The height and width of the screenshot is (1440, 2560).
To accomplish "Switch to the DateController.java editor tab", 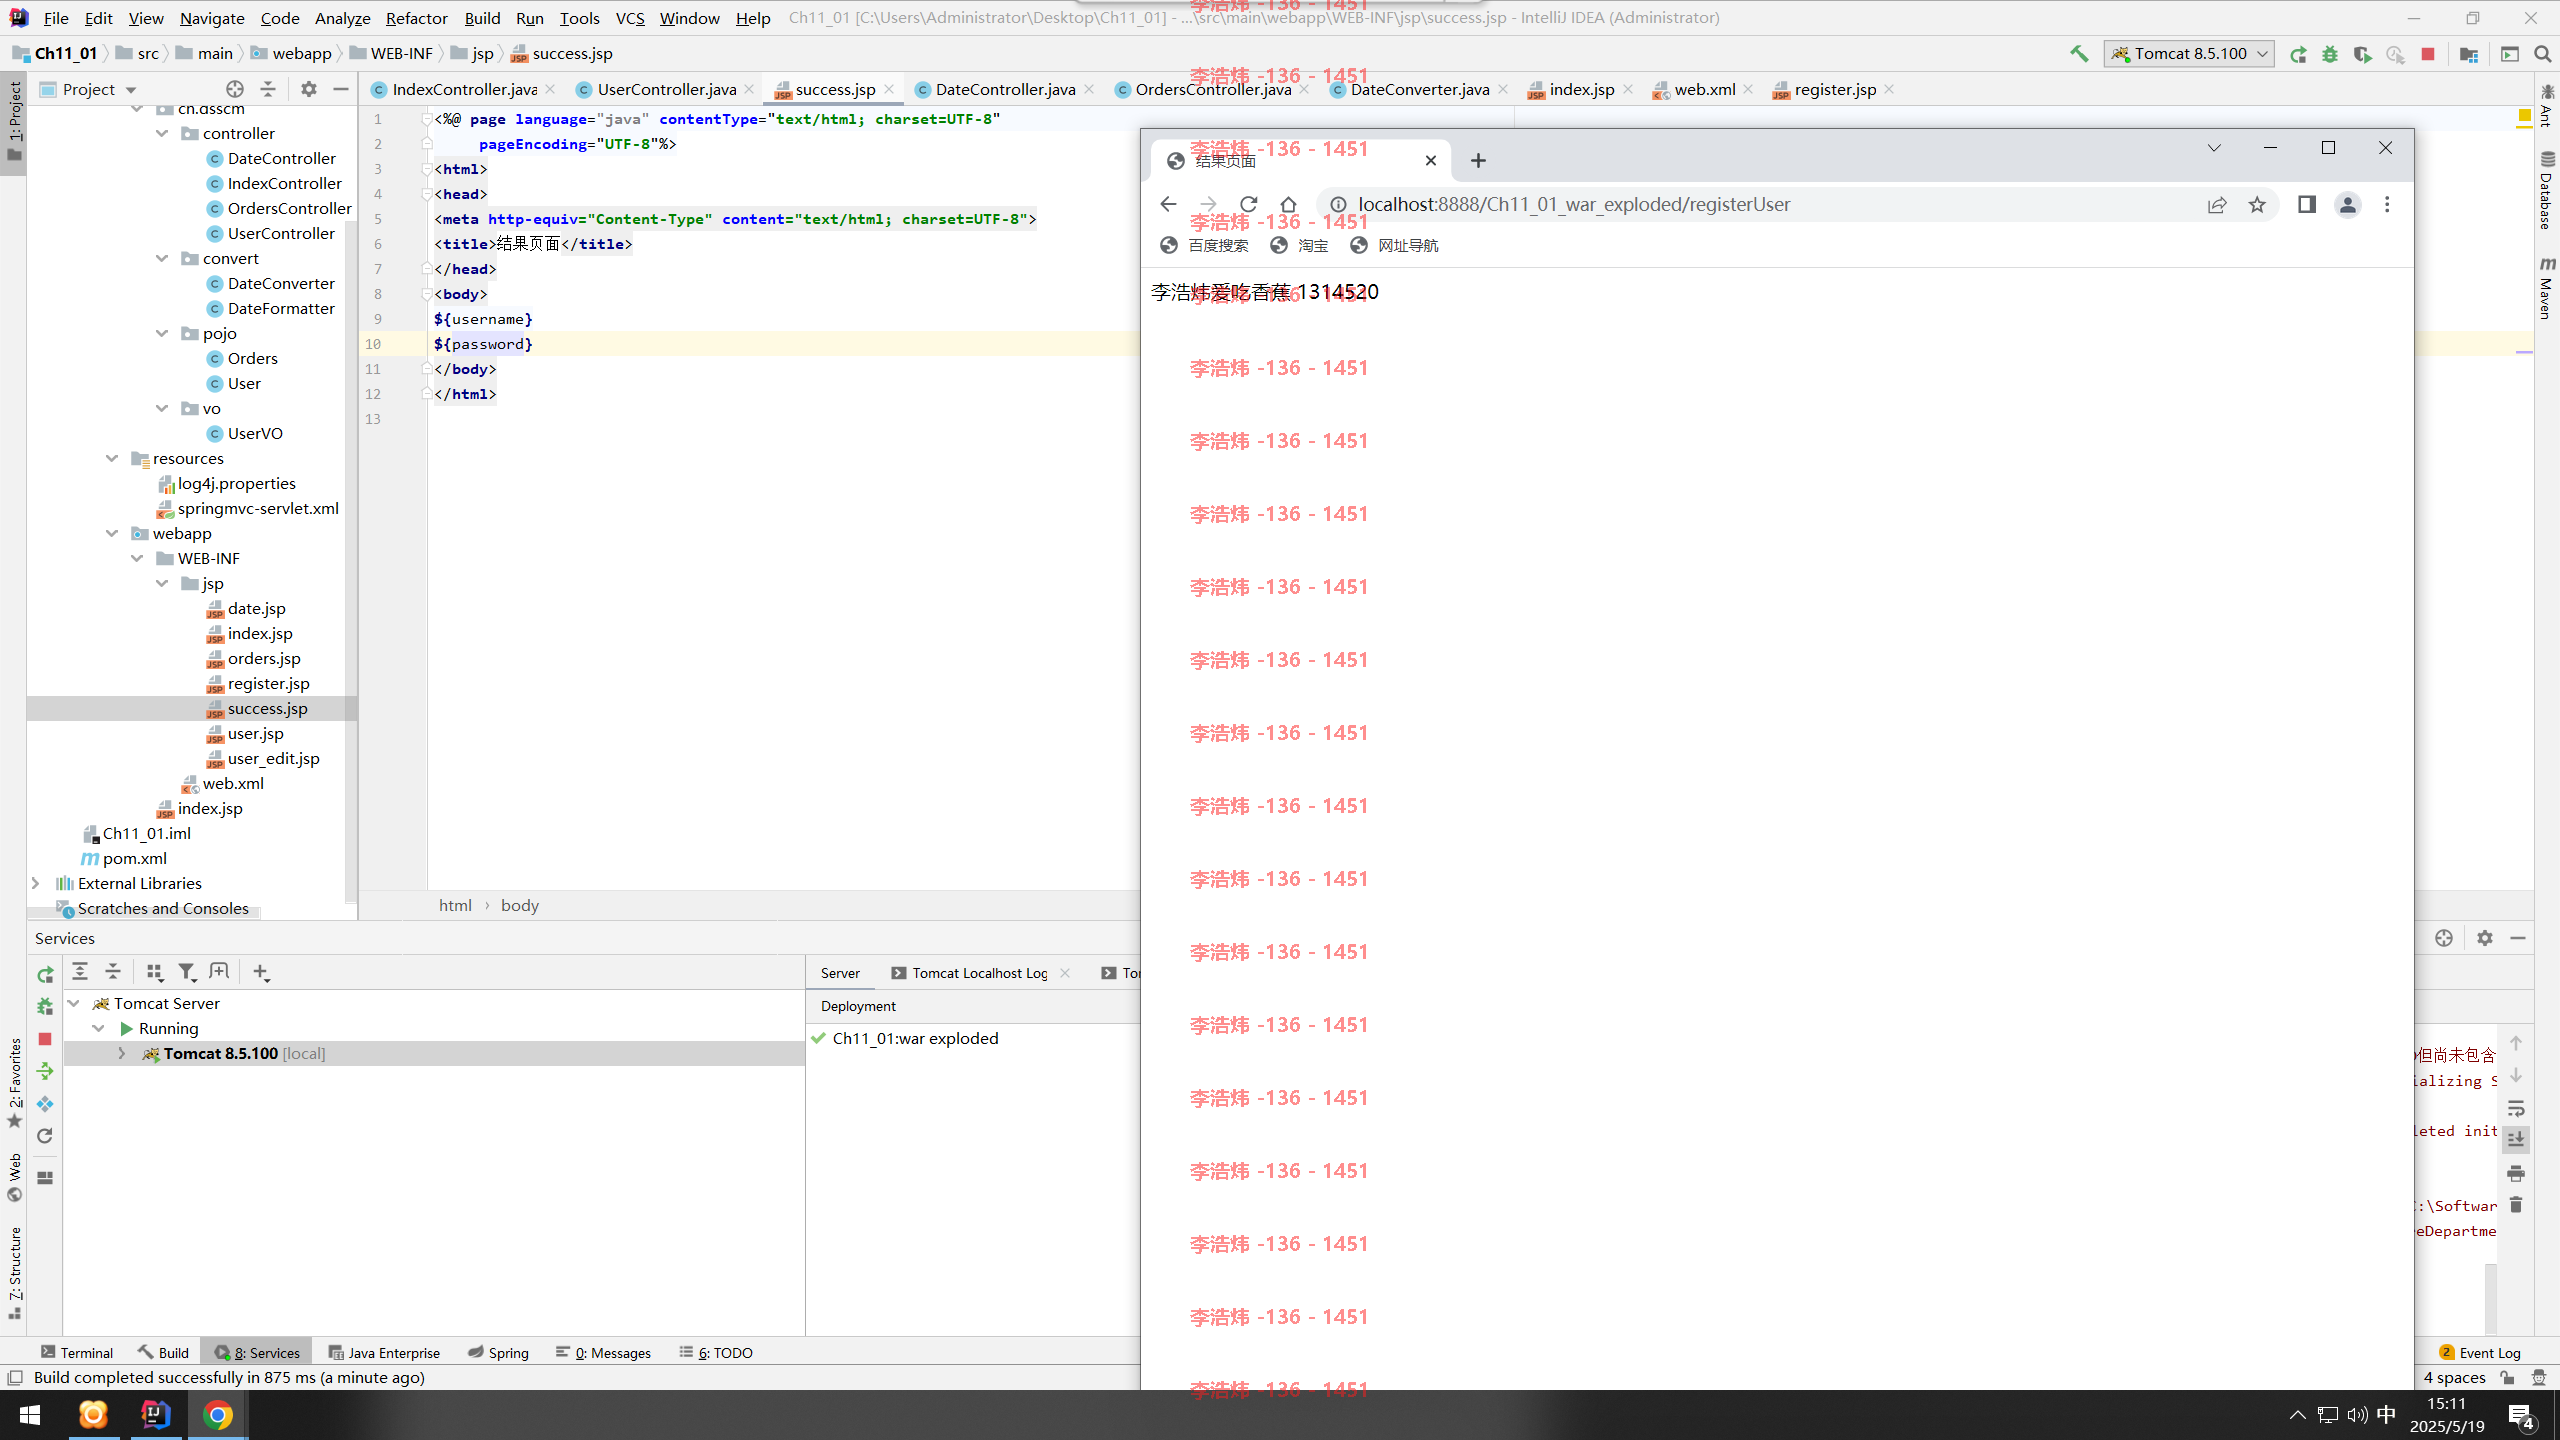I will point(1005,89).
